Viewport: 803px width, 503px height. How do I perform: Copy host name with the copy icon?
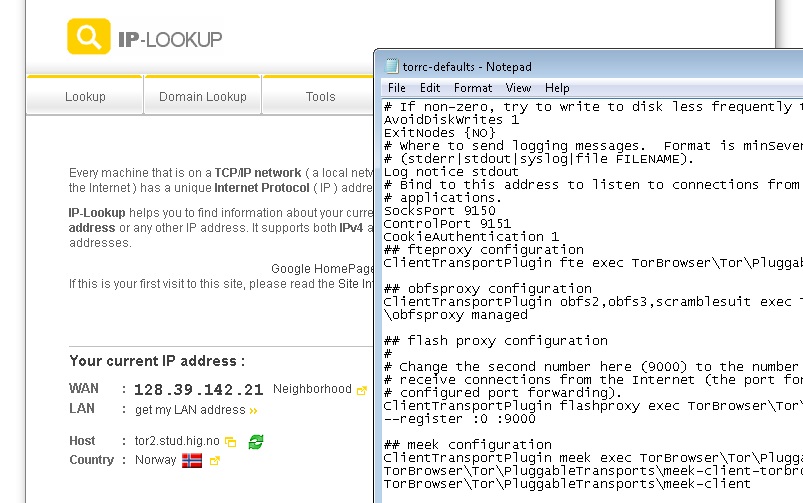231,442
